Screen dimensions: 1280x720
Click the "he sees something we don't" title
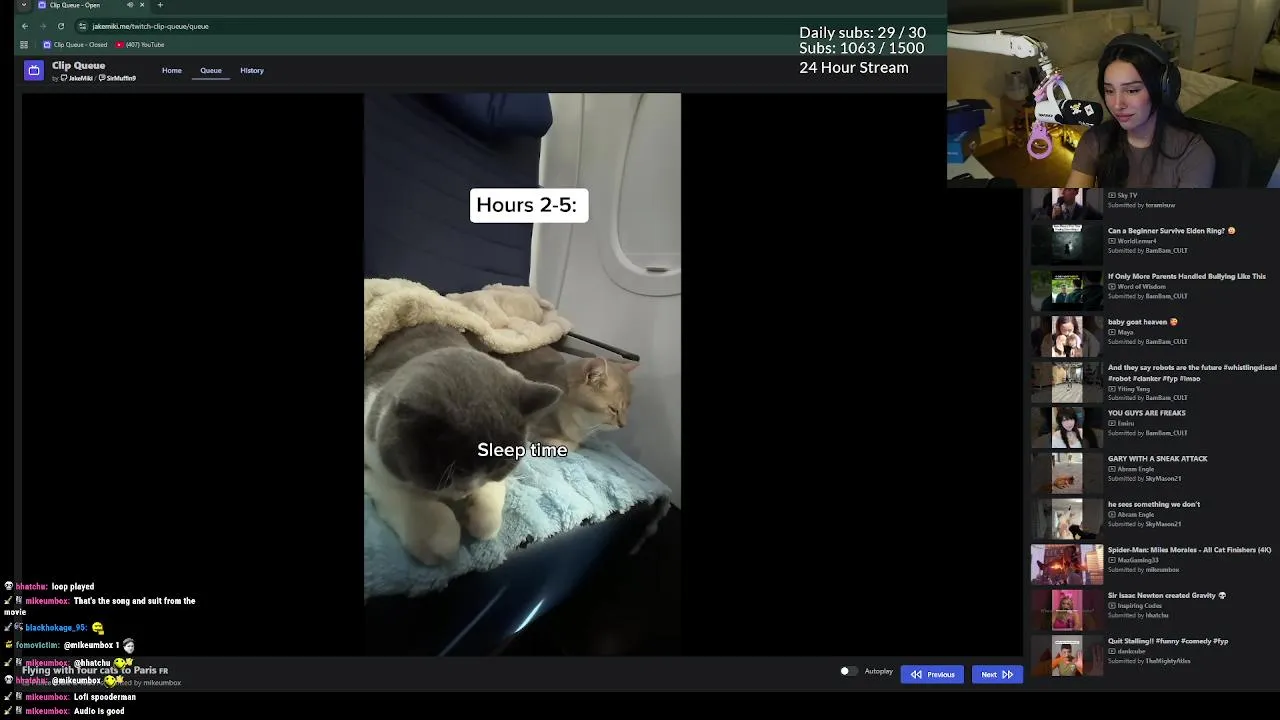[1154, 505]
